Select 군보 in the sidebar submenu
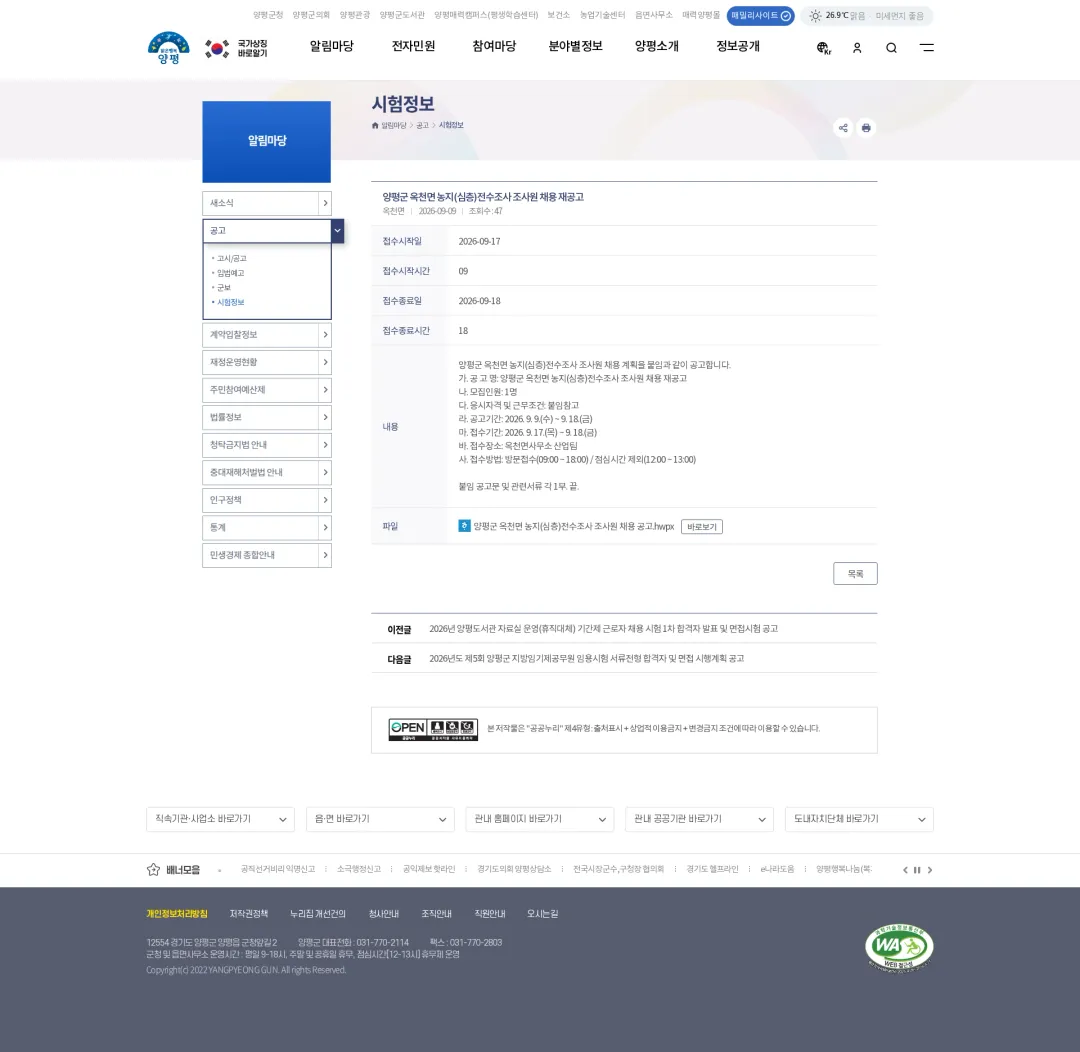 coord(224,287)
